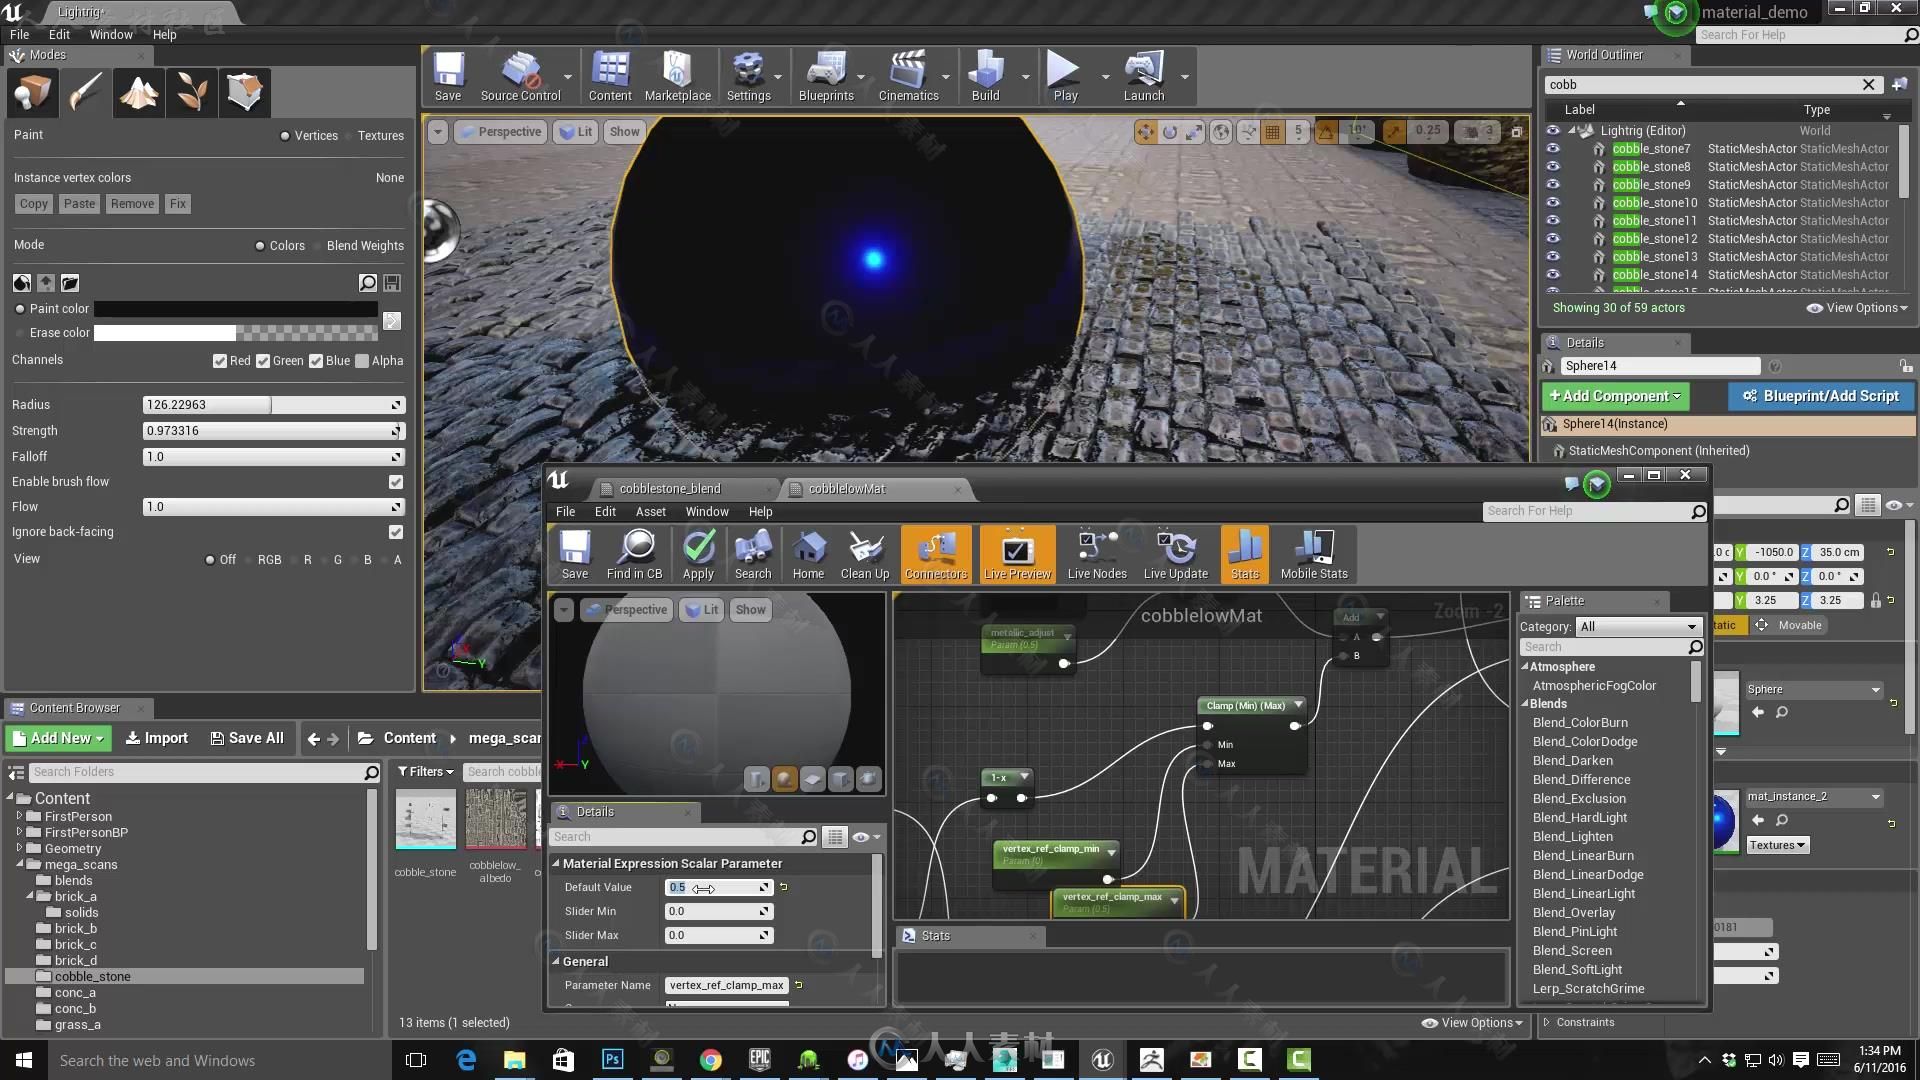Click Blueprint/Add Script button
The height and width of the screenshot is (1080, 1920).
coord(1821,396)
